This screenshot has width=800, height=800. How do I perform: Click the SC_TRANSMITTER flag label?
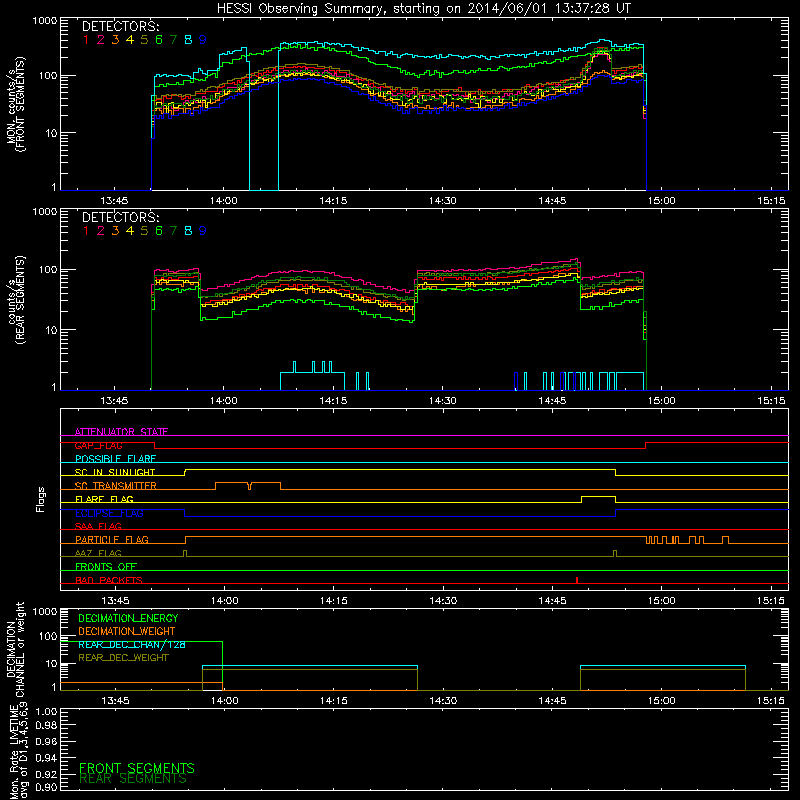click(x=115, y=486)
